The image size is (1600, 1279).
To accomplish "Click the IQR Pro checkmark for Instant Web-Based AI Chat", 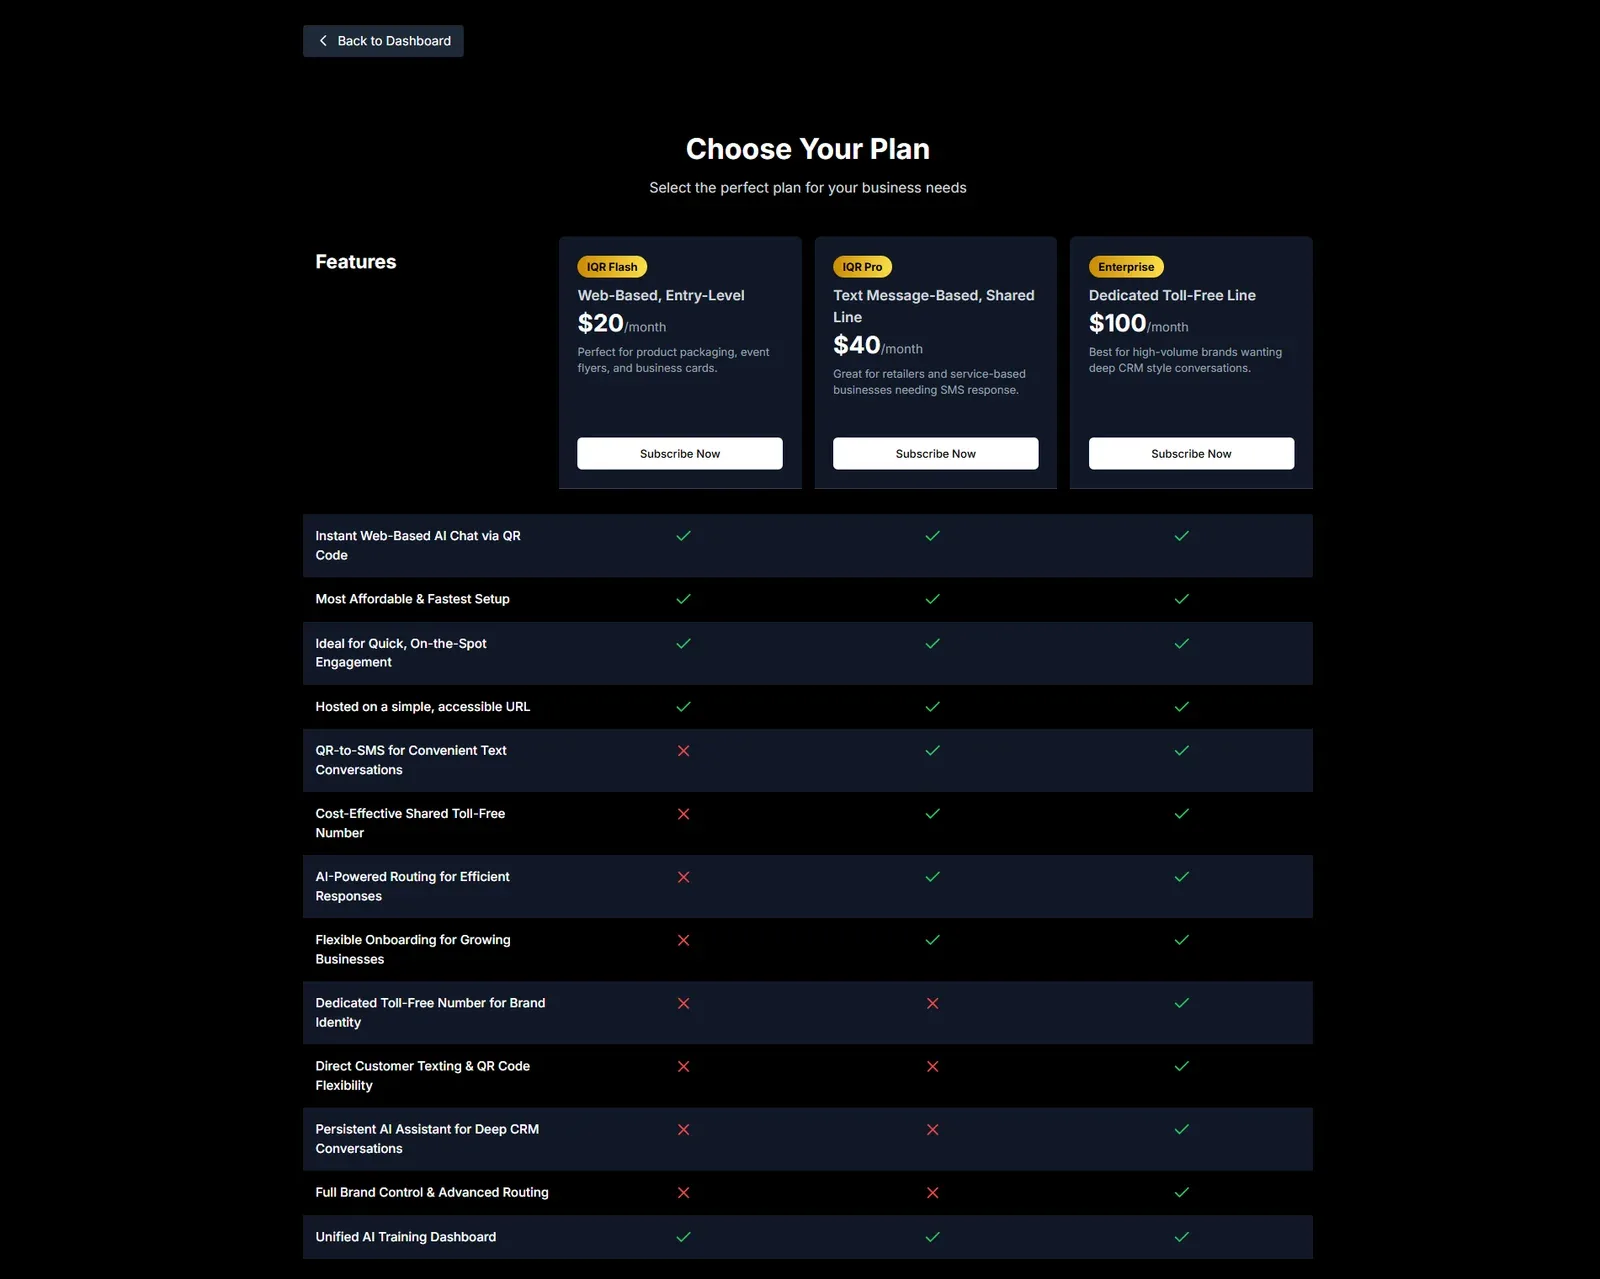I will (x=932, y=536).
